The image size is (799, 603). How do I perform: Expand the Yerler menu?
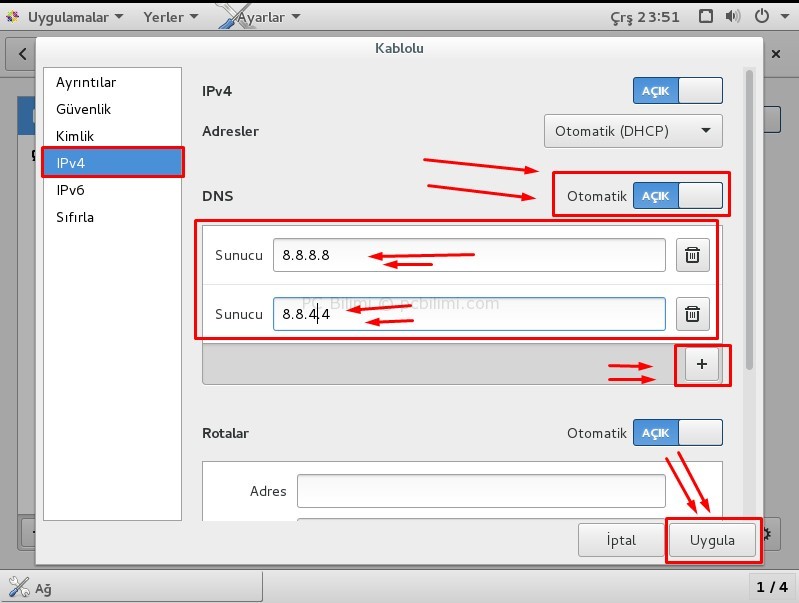[x=170, y=17]
